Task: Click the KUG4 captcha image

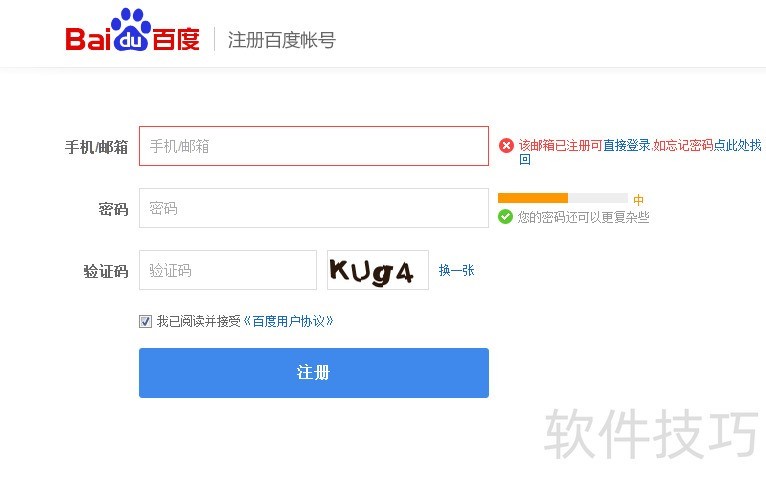Action: [x=377, y=270]
